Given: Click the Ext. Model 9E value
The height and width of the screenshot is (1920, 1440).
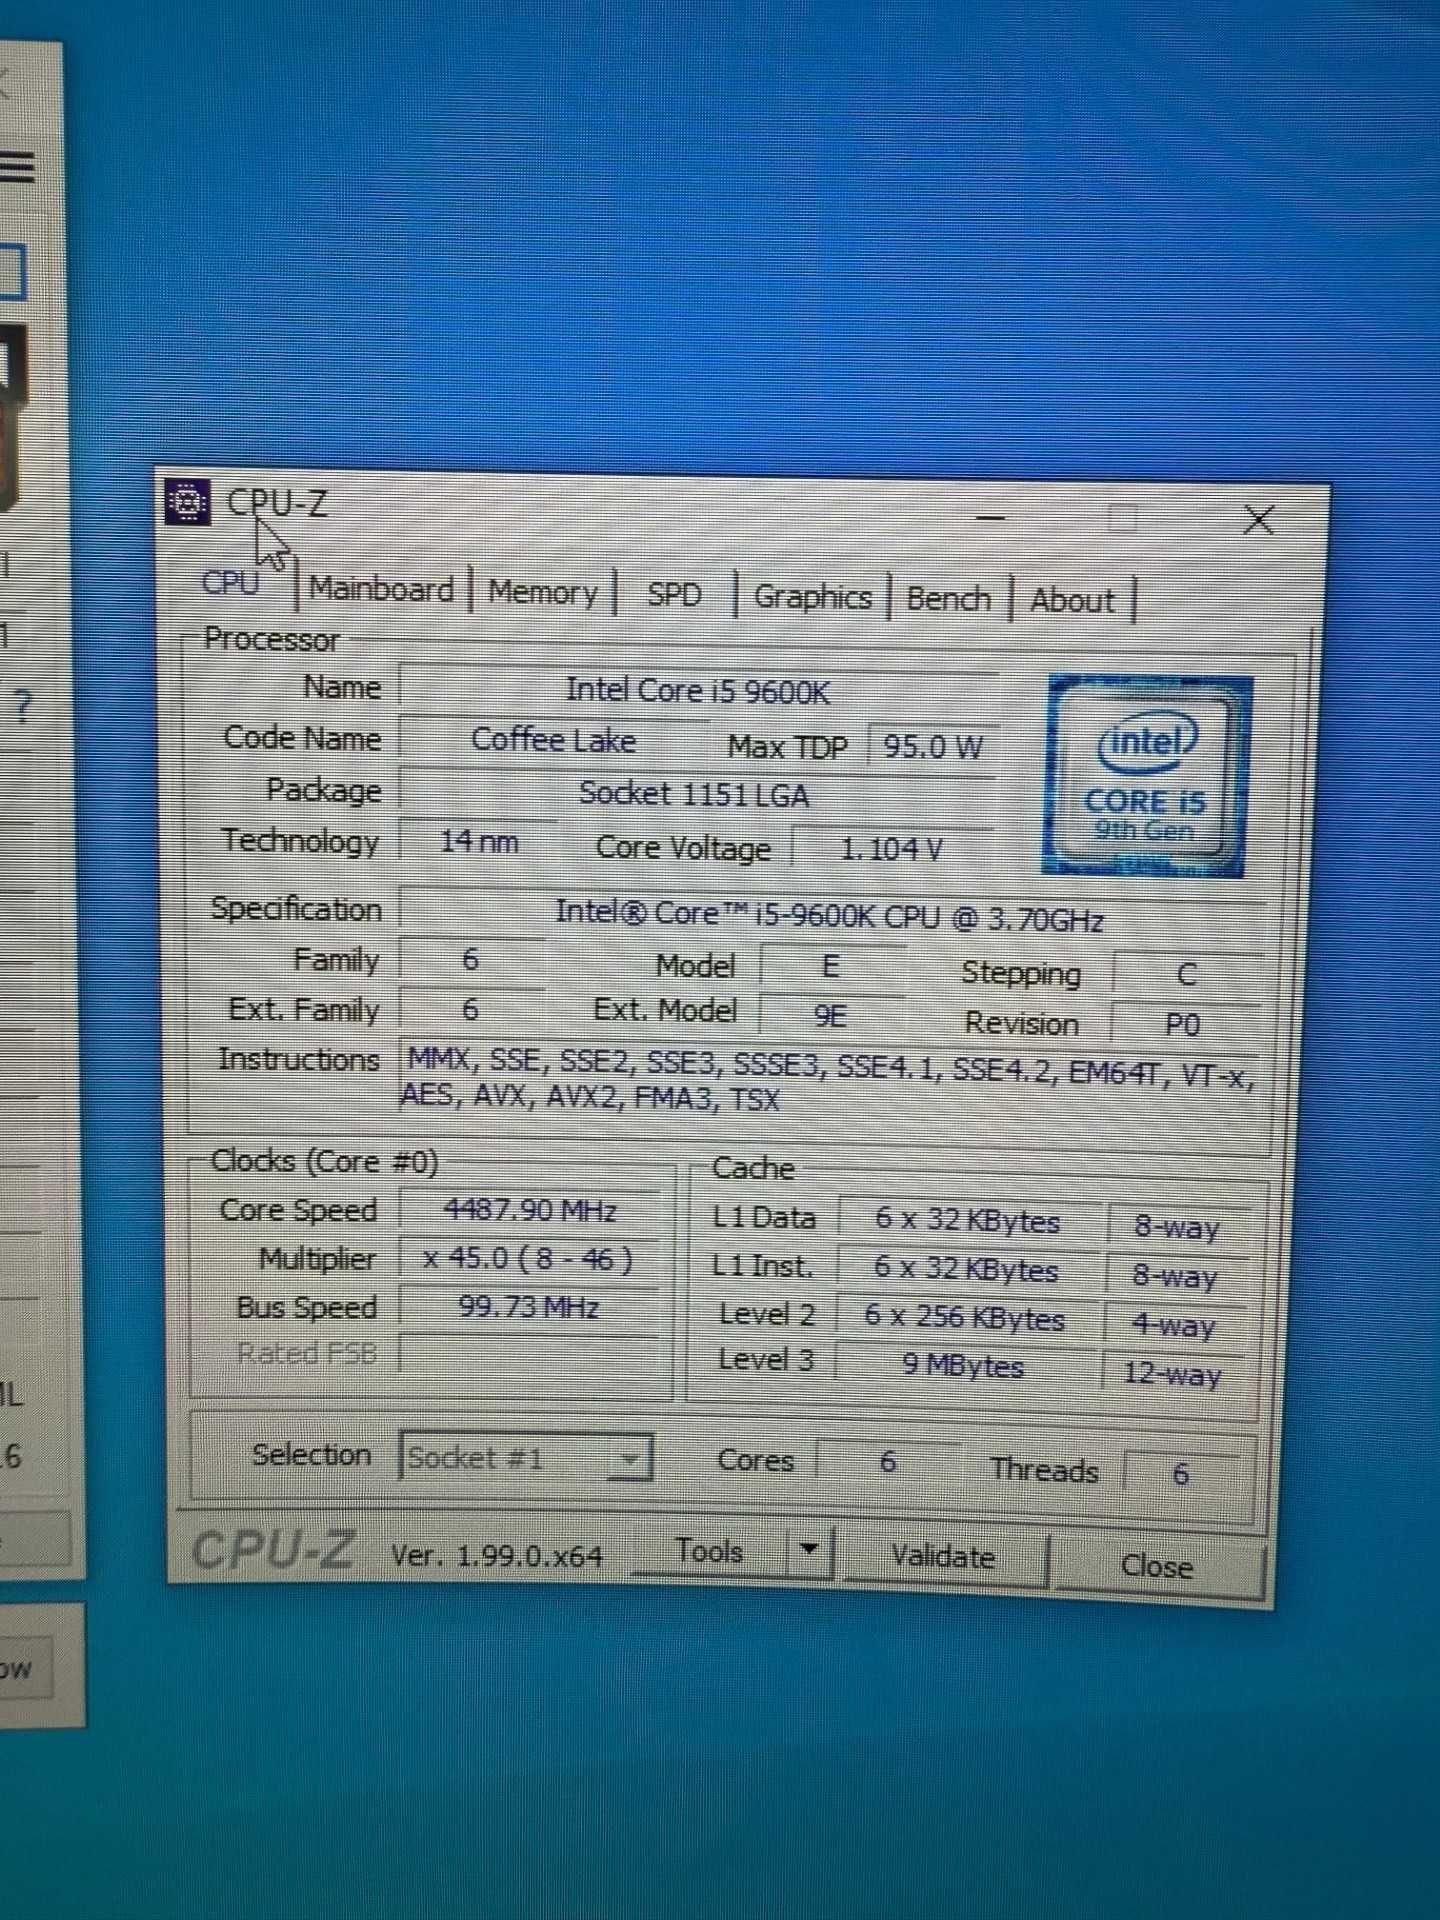Looking at the screenshot, I should 831,1016.
